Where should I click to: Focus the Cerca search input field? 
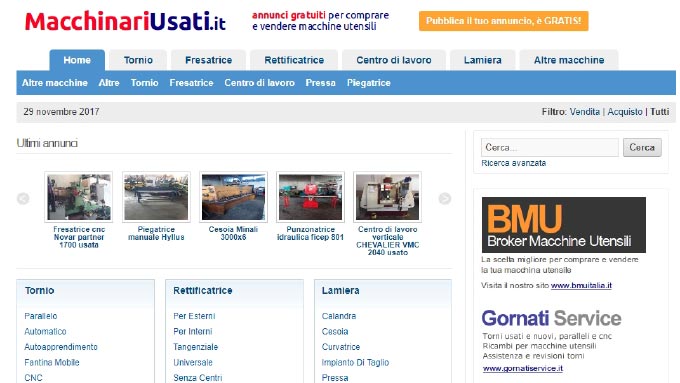point(550,147)
